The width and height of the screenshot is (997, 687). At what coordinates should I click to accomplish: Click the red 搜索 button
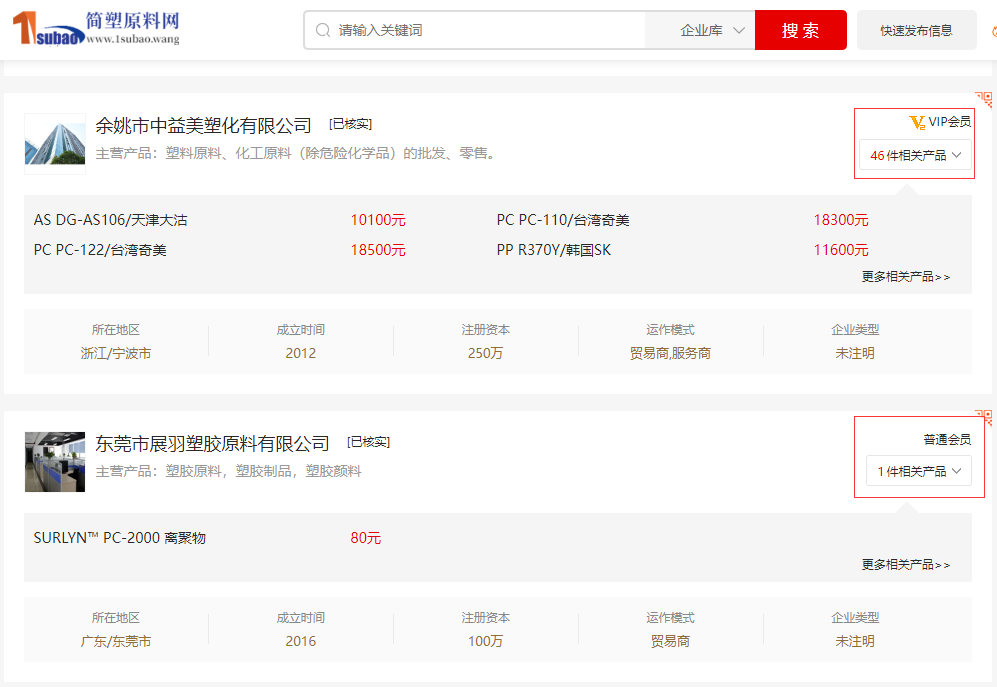(x=801, y=30)
